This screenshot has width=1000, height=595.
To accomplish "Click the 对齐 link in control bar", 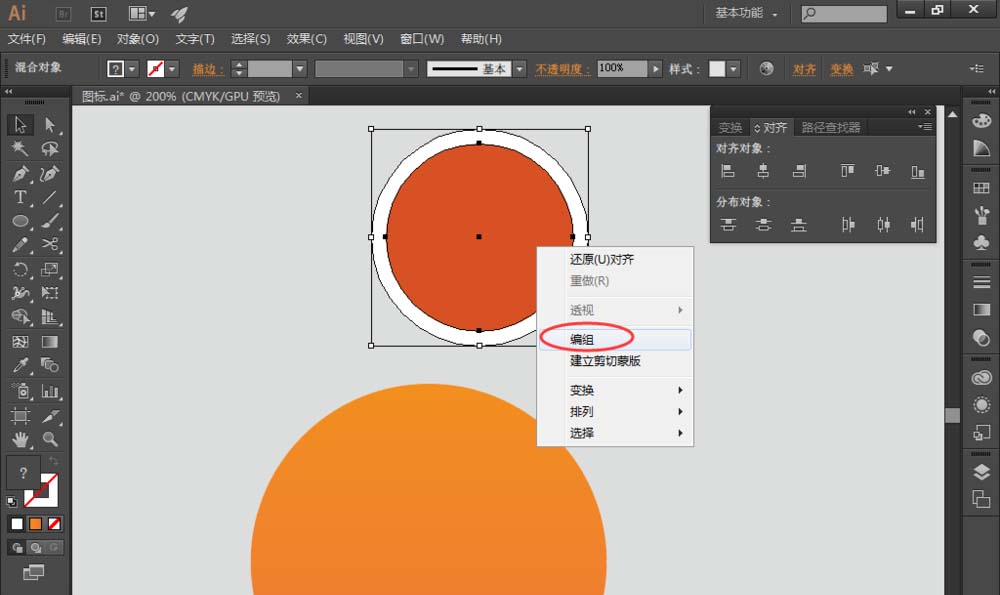I will point(804,69).
